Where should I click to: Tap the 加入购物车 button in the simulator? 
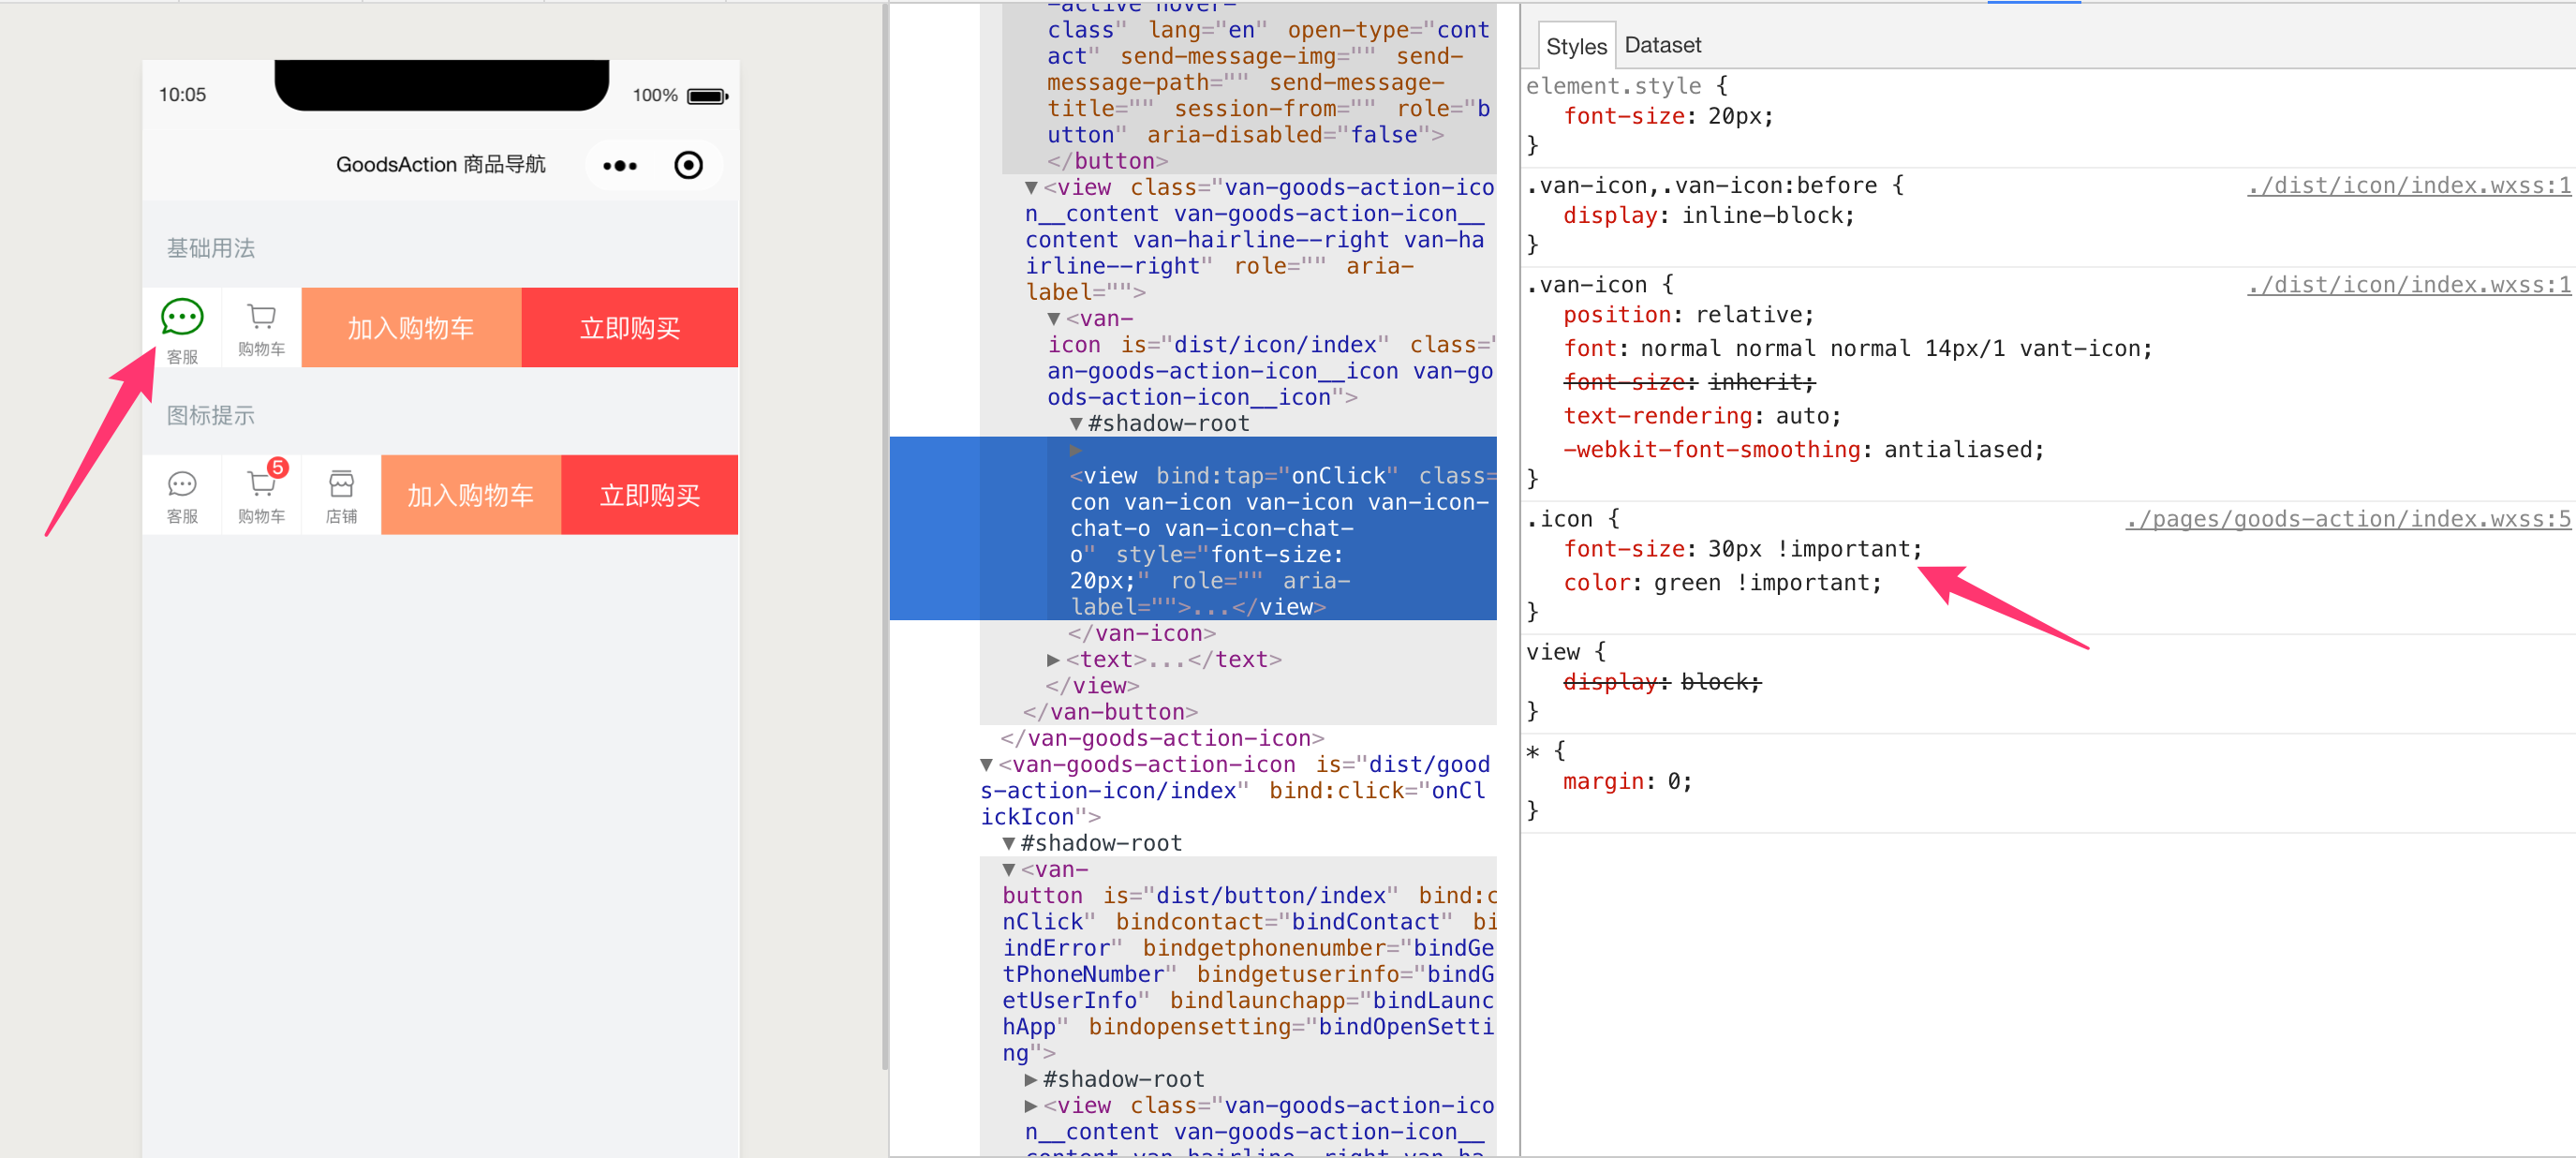pyautogui.click(x=410, y=327)
